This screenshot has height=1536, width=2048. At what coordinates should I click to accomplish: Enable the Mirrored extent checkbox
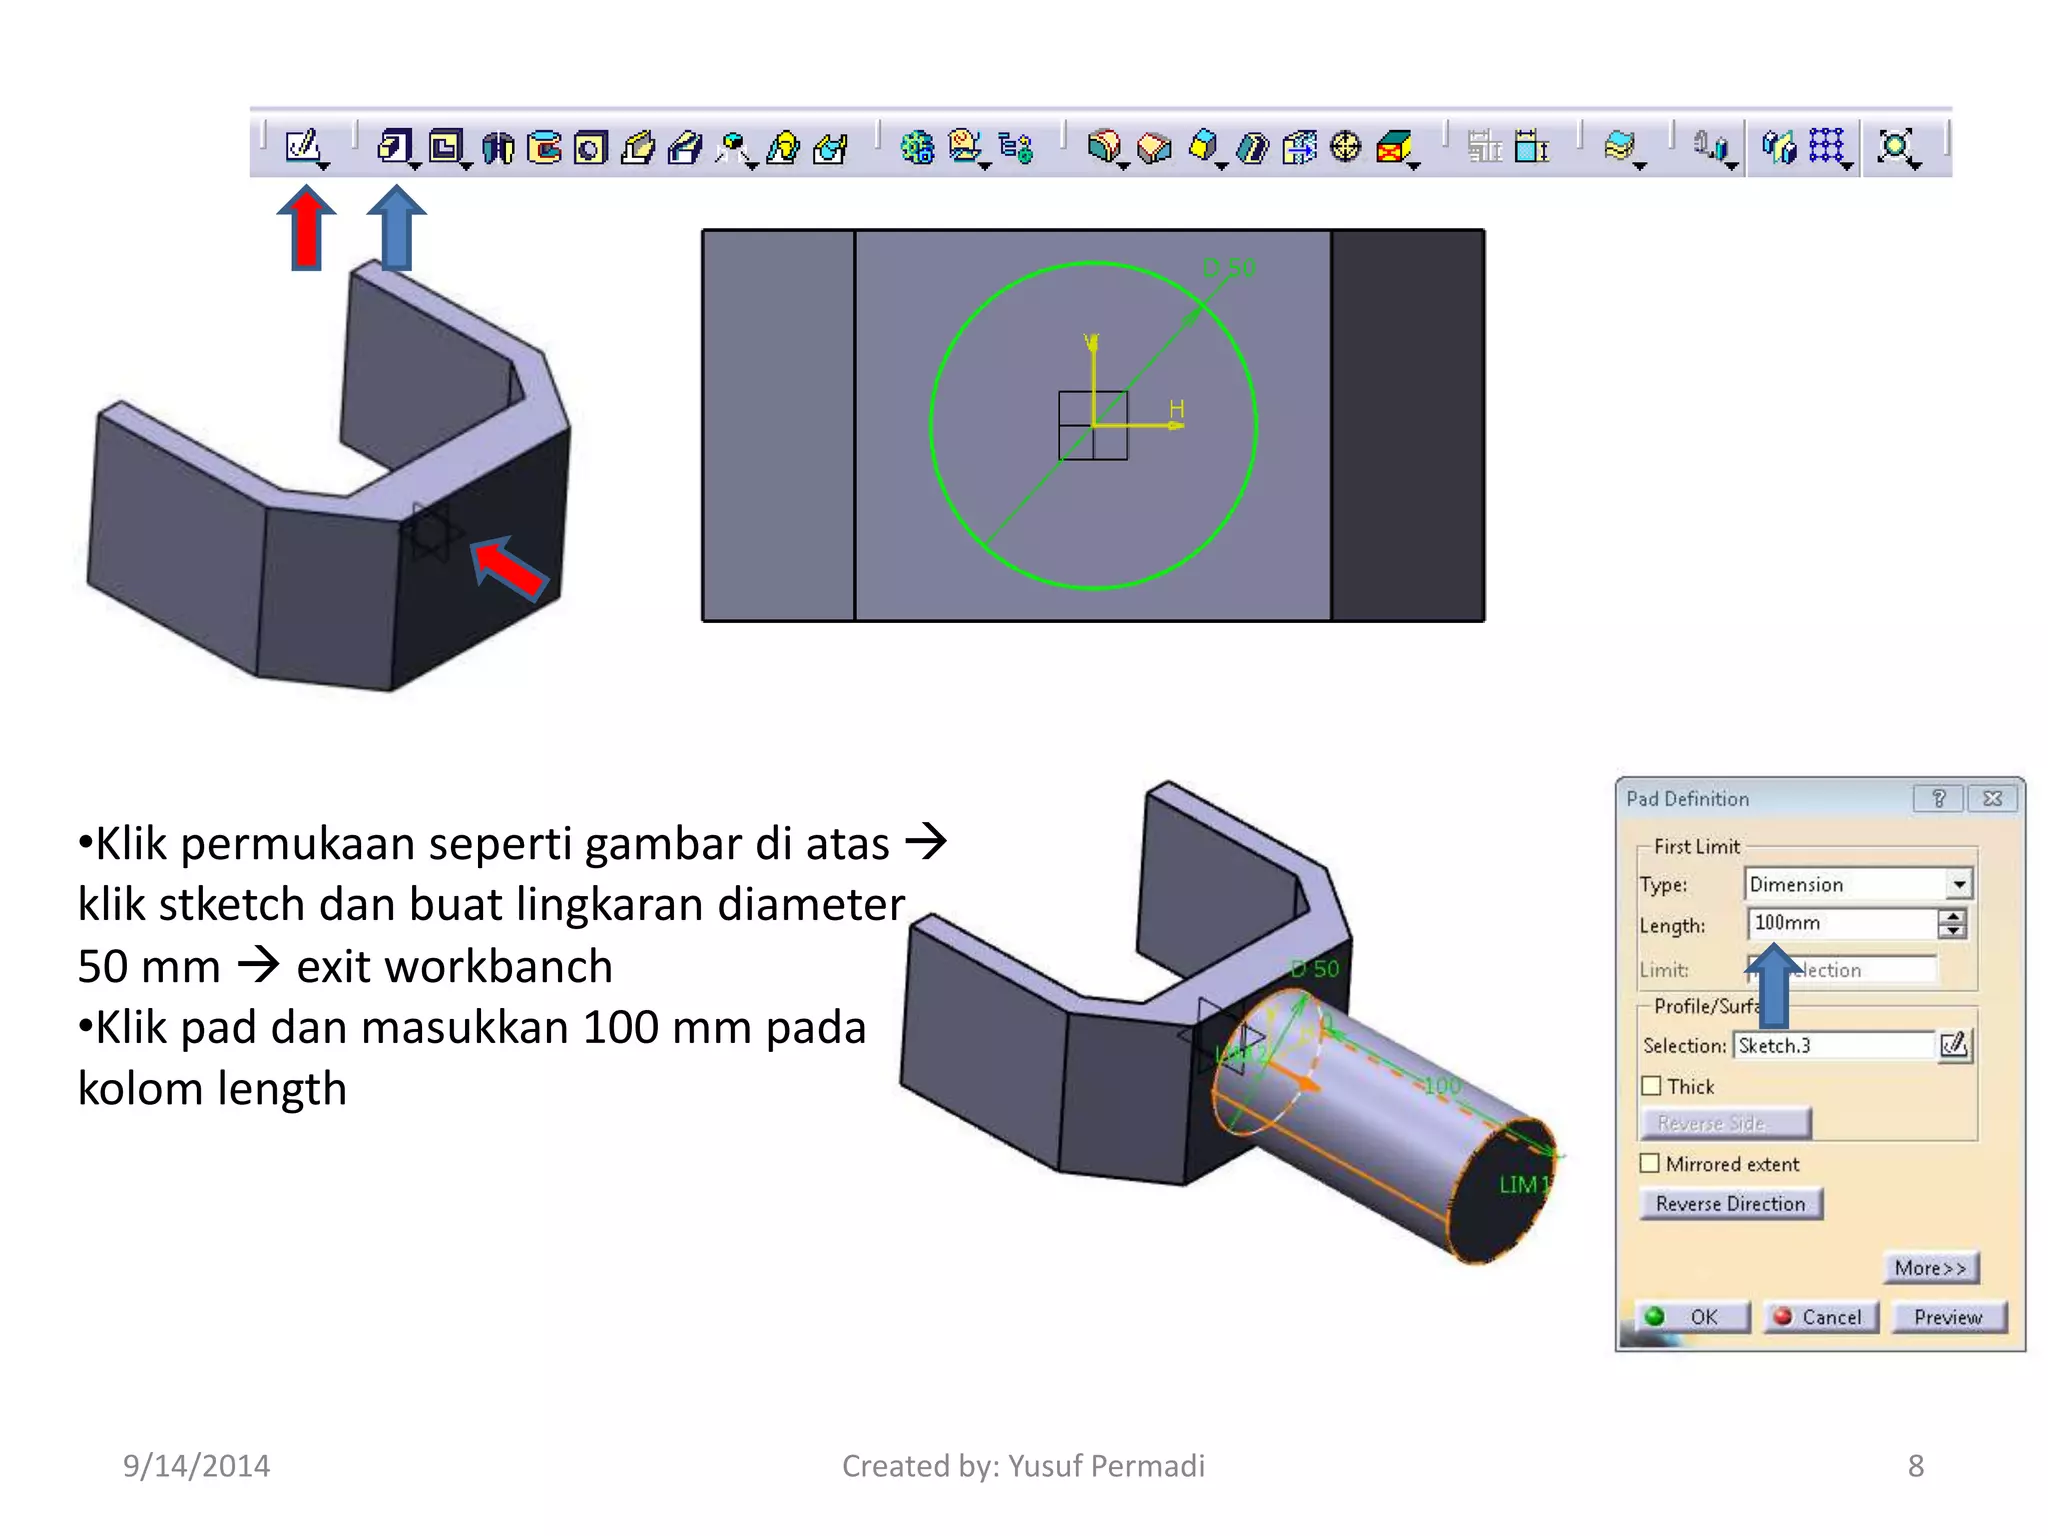tap(1650, 1163)
